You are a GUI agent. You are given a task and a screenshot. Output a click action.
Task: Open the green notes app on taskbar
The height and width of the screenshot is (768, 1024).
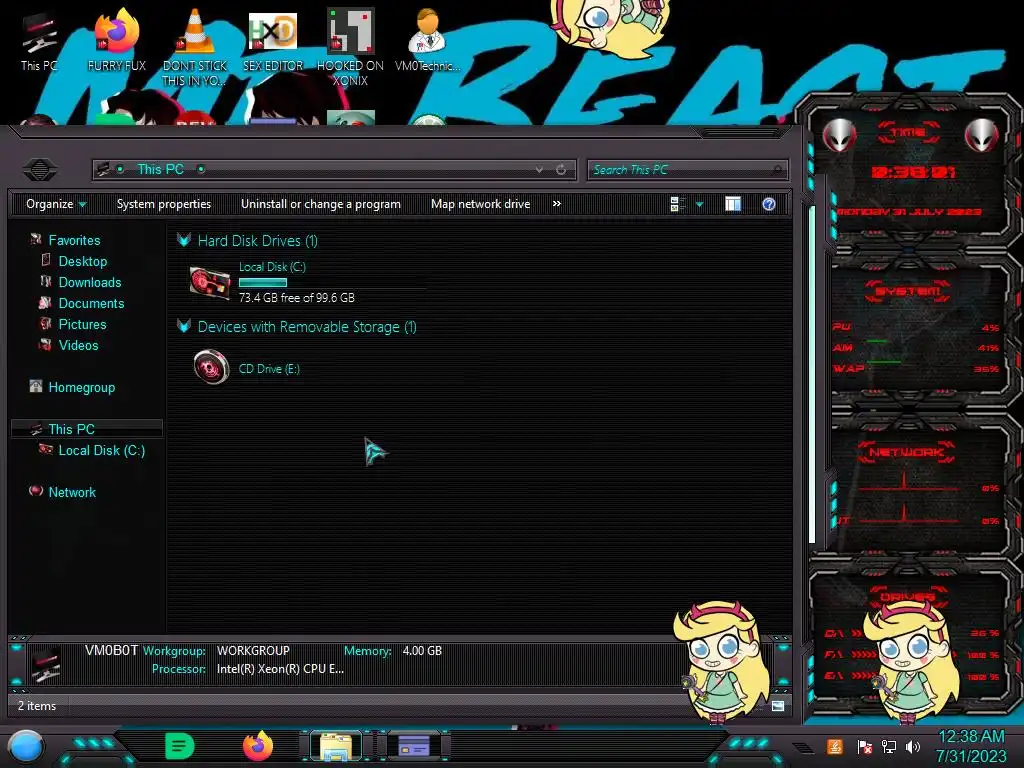(x=180, y=746)
